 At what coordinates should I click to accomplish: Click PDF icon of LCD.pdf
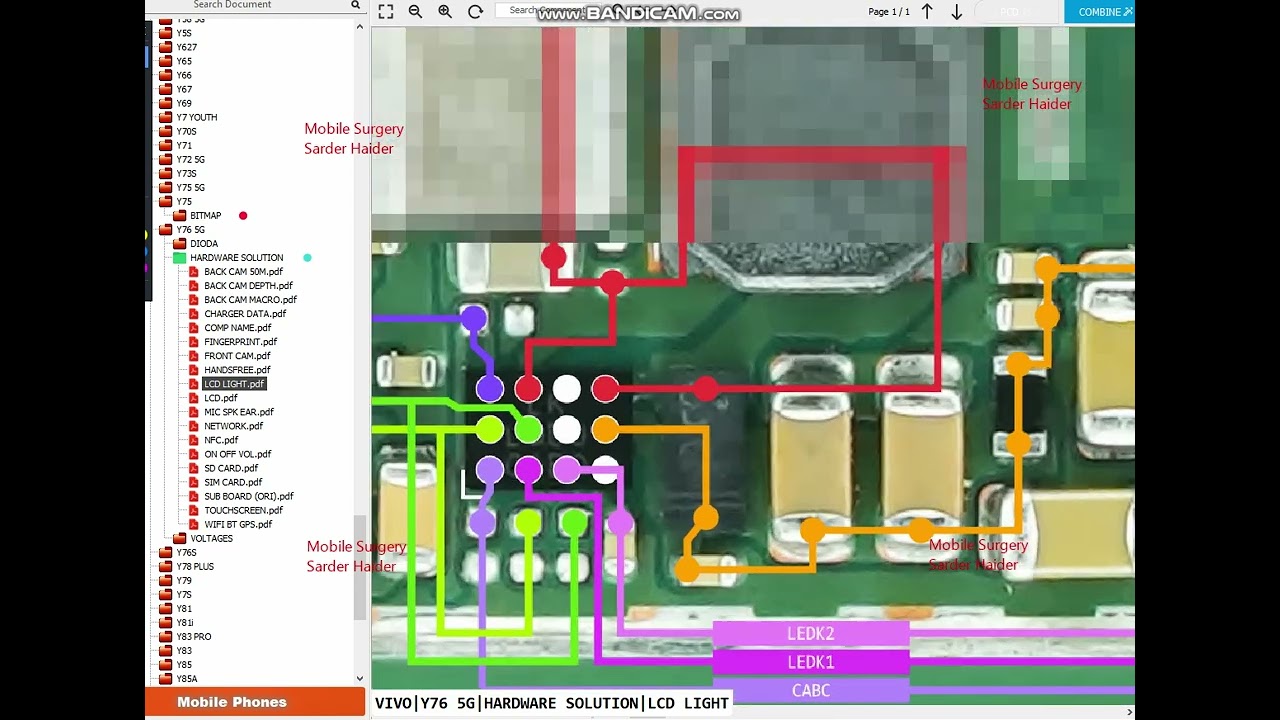194,397
